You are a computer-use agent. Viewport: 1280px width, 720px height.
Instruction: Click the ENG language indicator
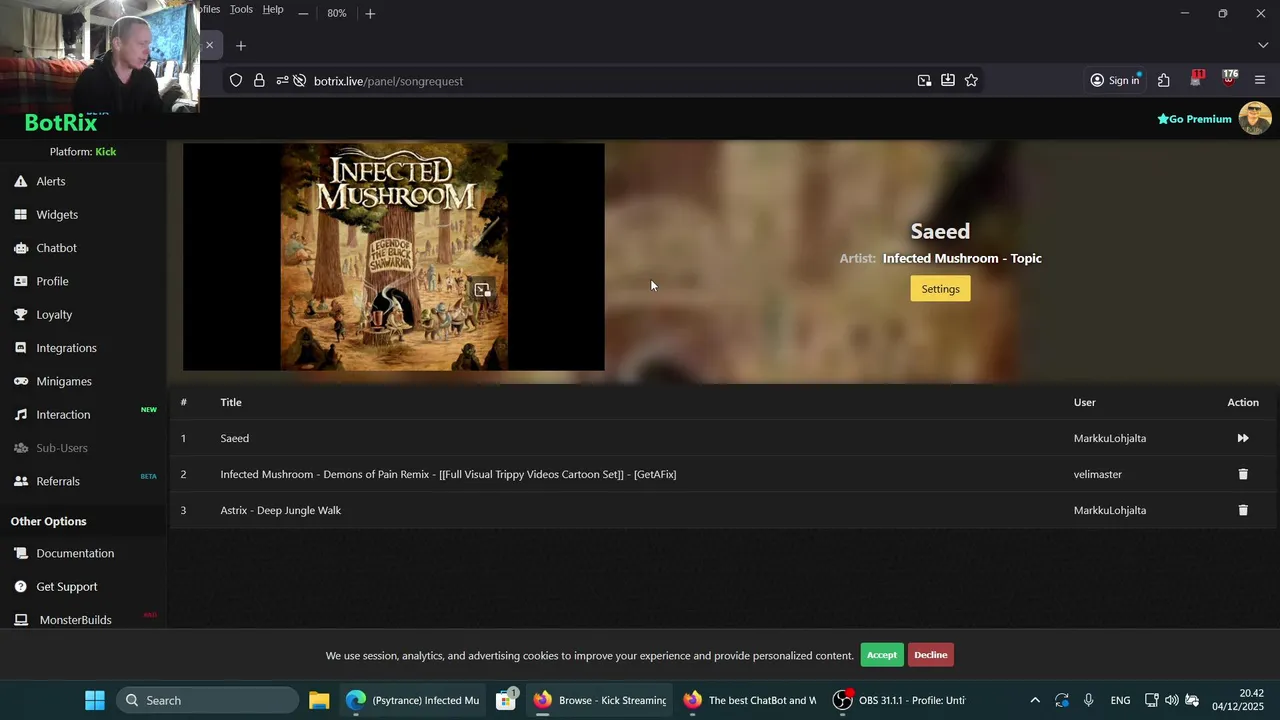pos(1120,700)
